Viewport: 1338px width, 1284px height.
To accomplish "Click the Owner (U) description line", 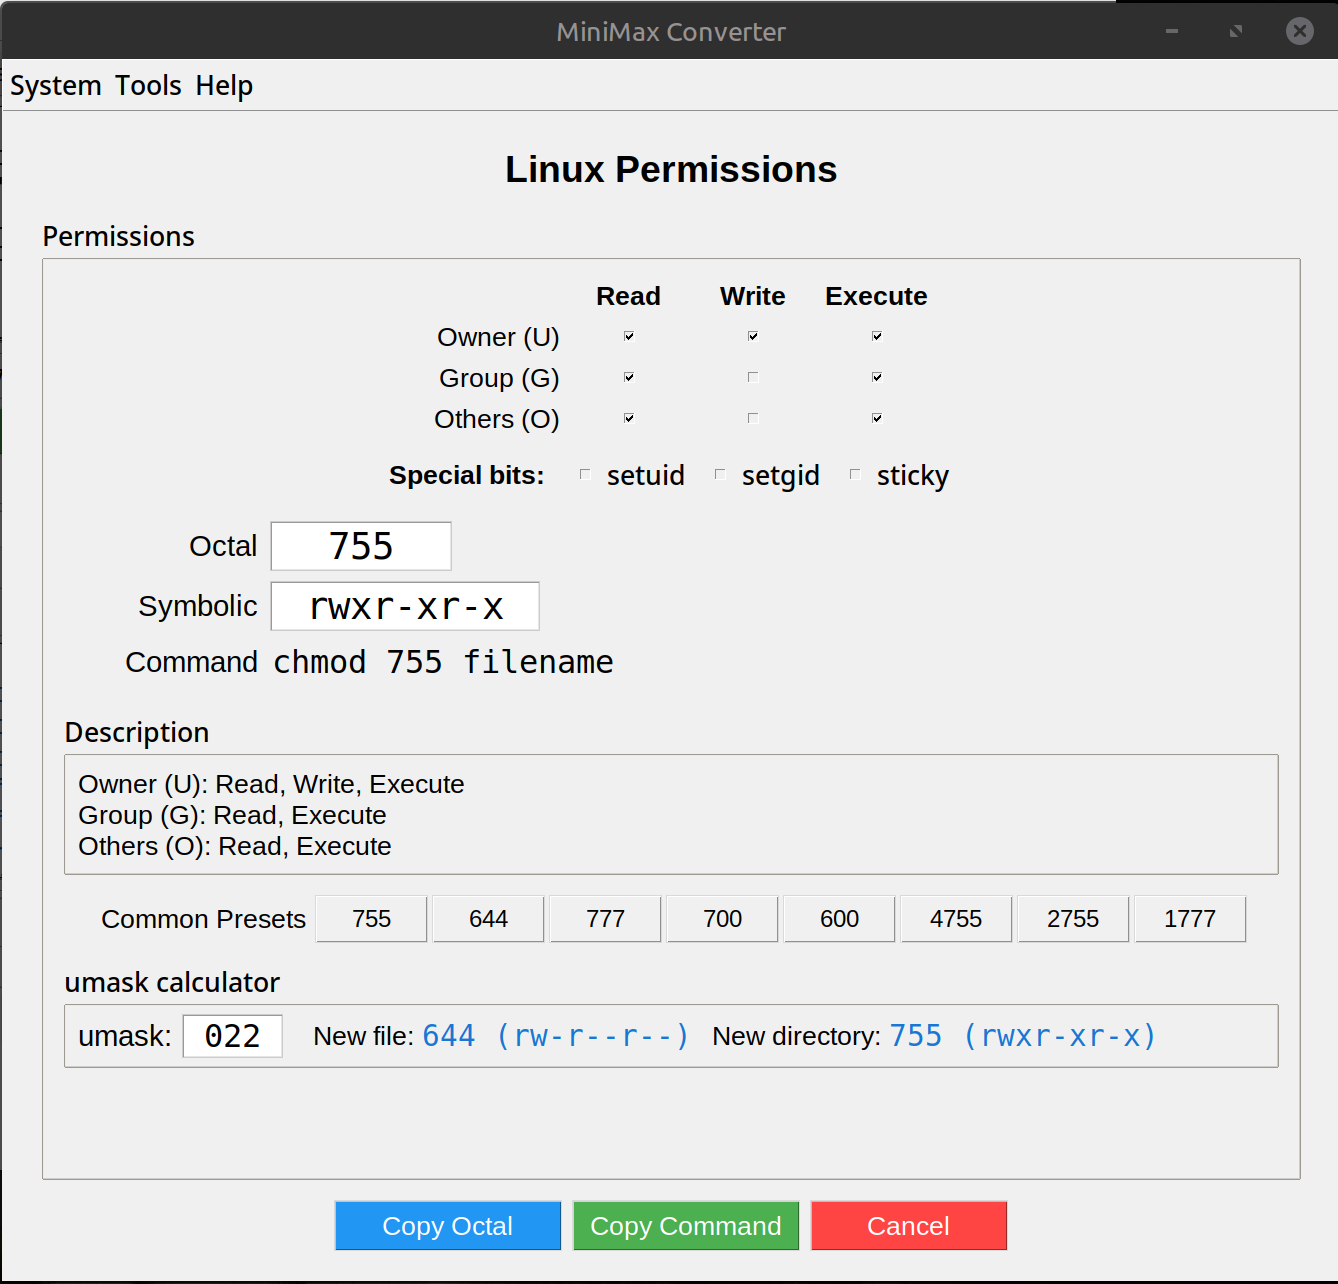I will pos(271,784).
